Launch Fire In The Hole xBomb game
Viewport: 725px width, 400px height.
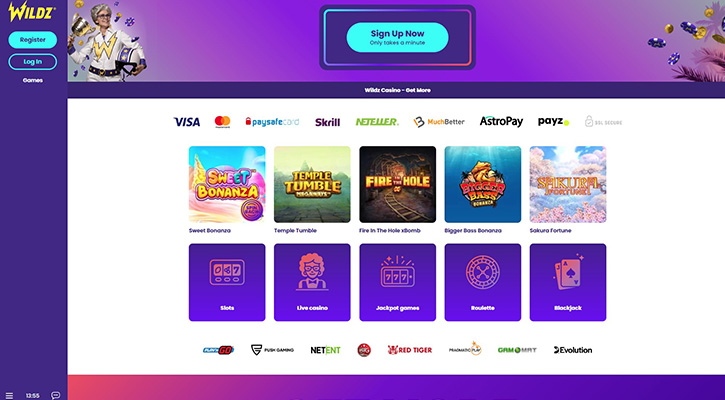click(398, 185)
